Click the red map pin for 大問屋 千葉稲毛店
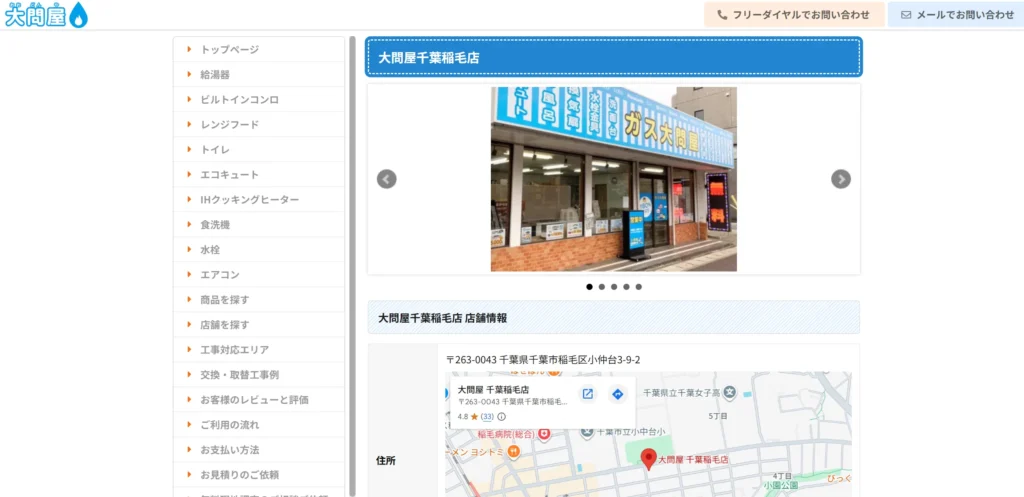 647,459
